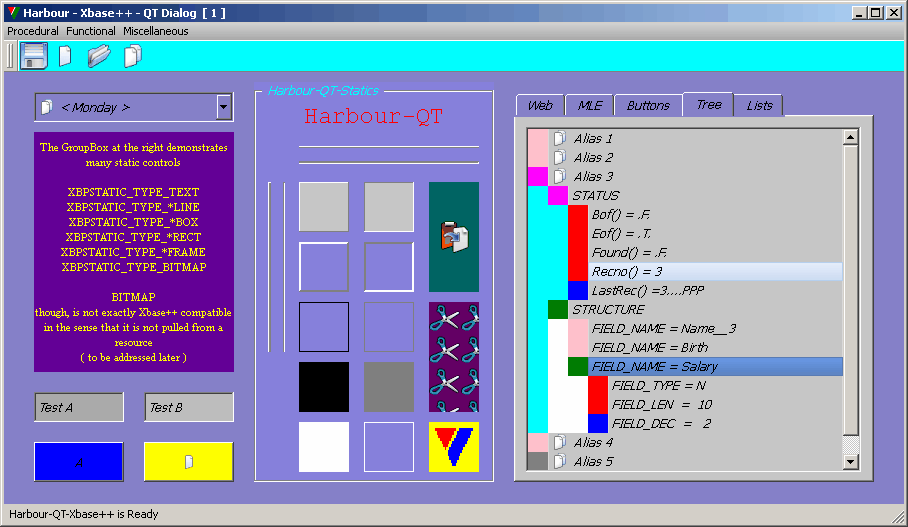The image size is (908, 527).
Task: Select the STATUS tree node
Action: point(596,196)
